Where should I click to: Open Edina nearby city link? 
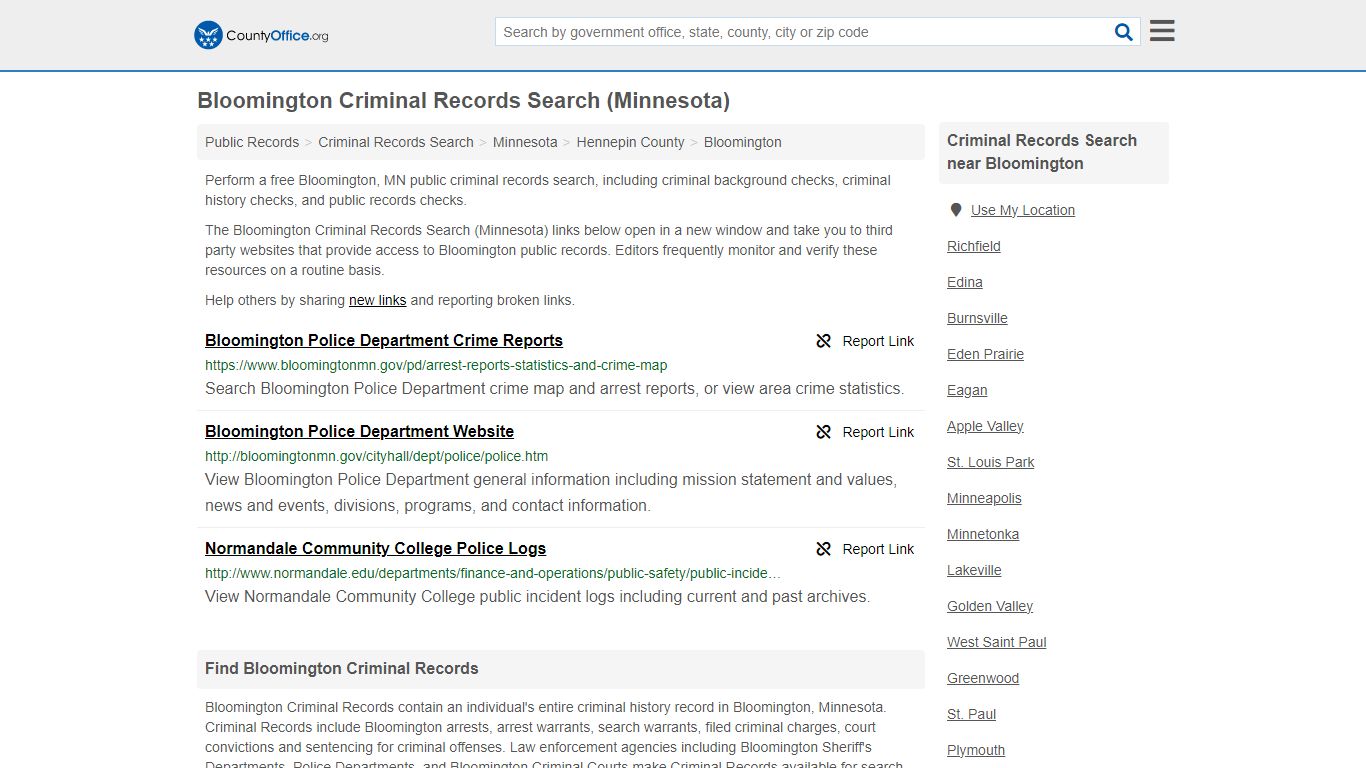[x=965, y=282]
